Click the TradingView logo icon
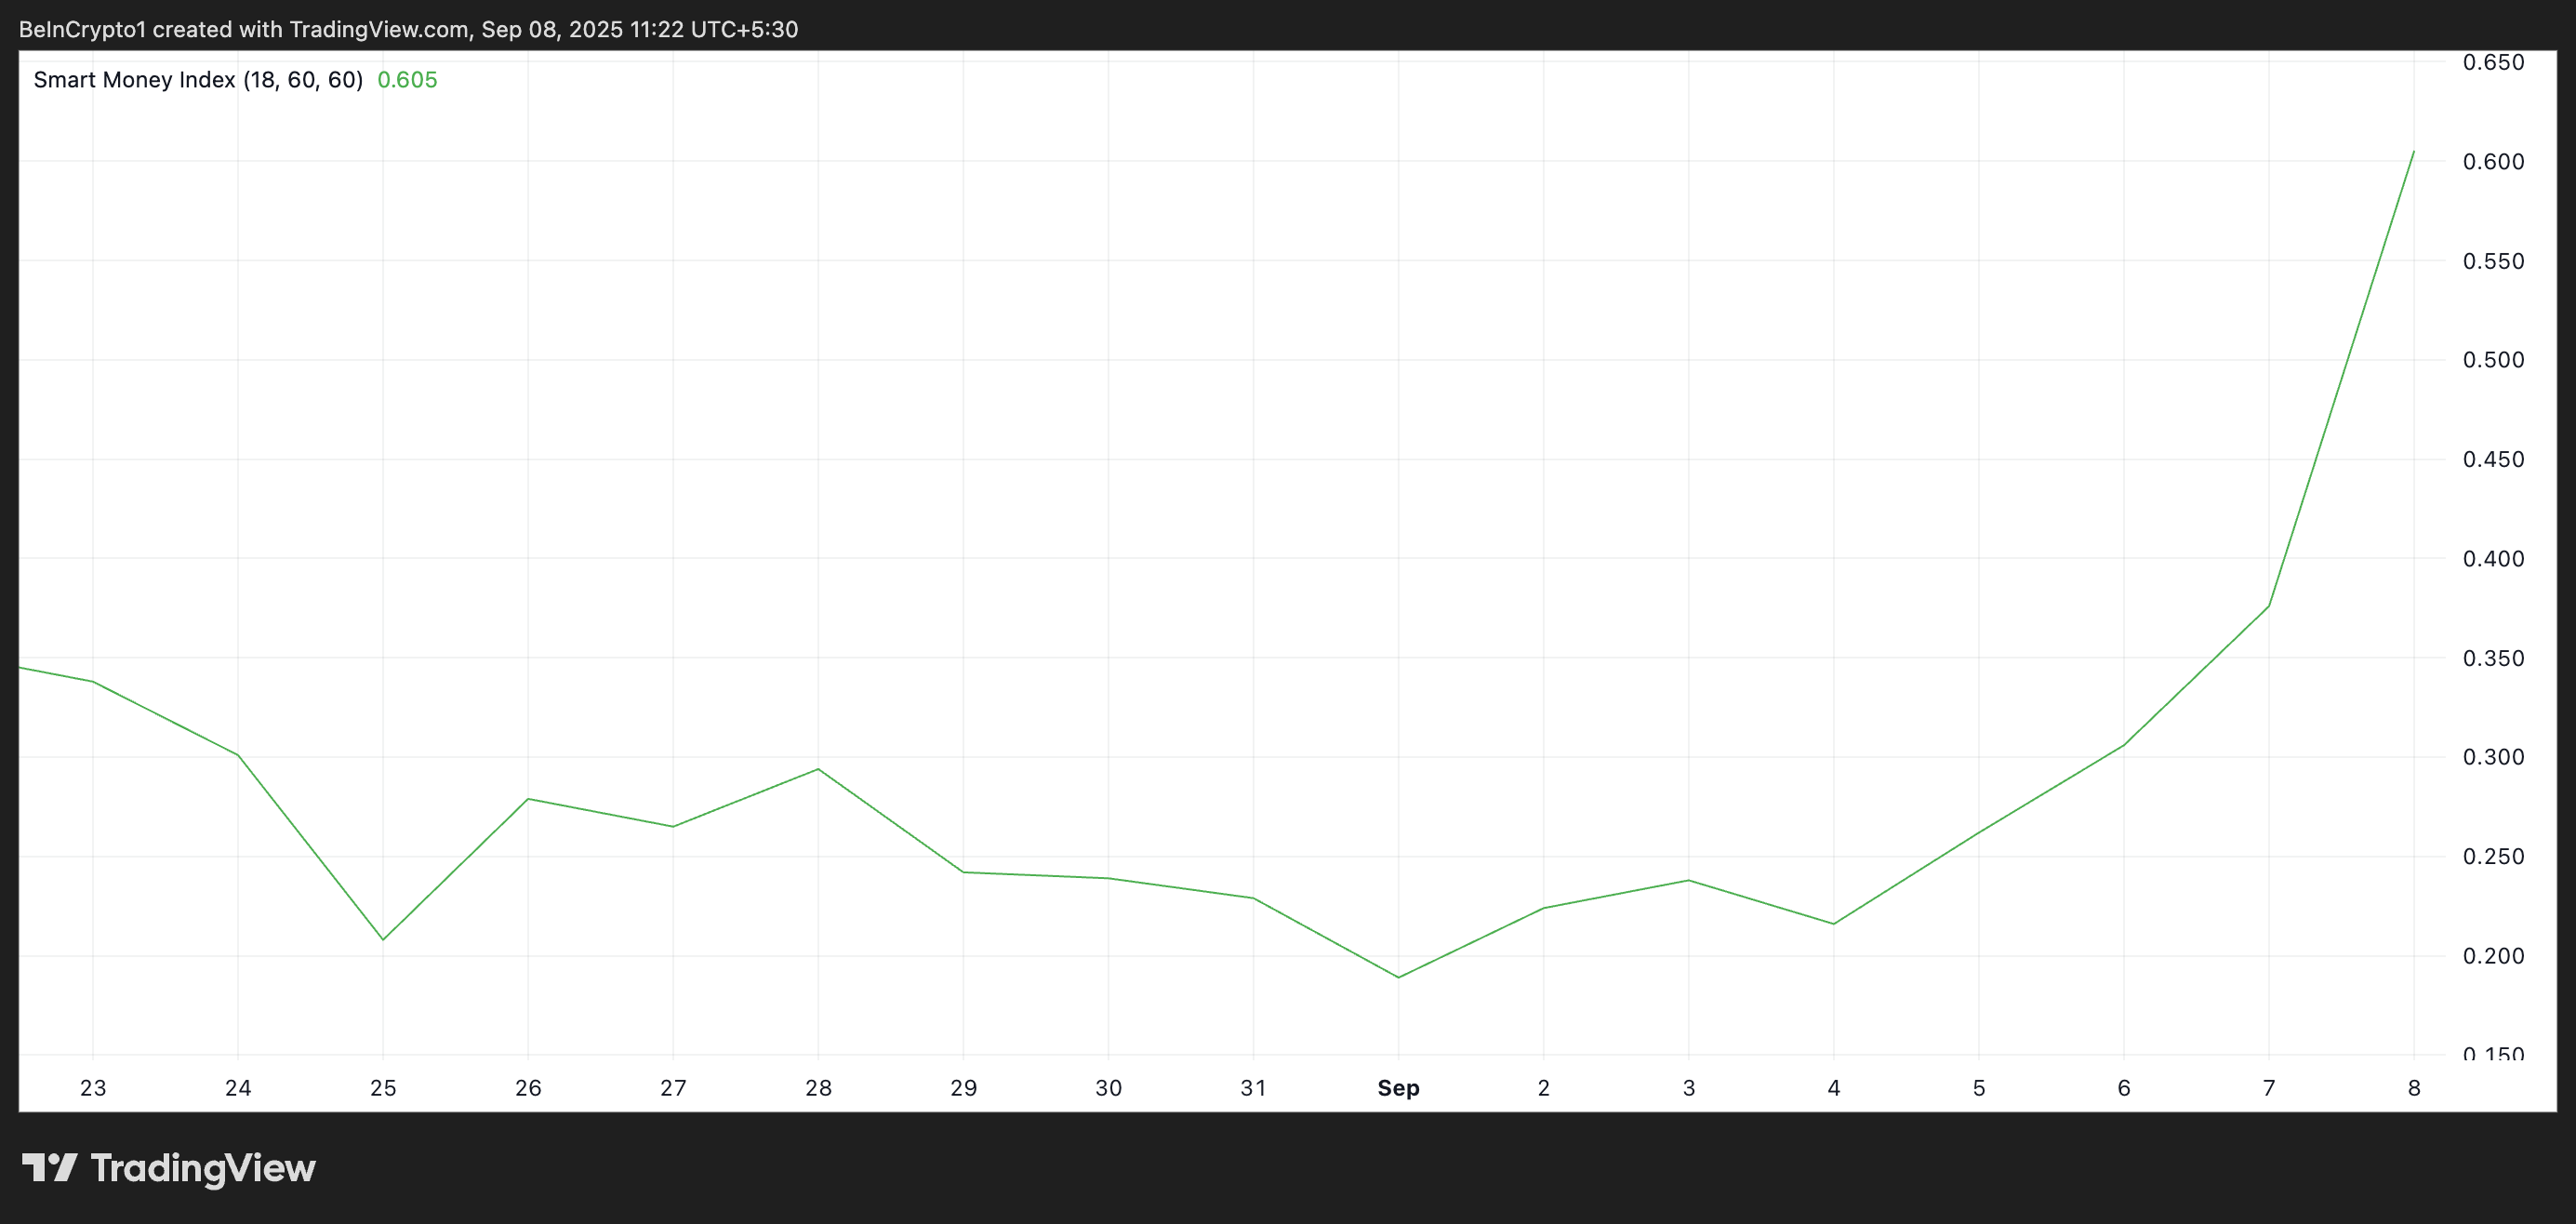Image resolution: width=2576 pixels, height=1224 pixels. click(x=50, y=1167)
